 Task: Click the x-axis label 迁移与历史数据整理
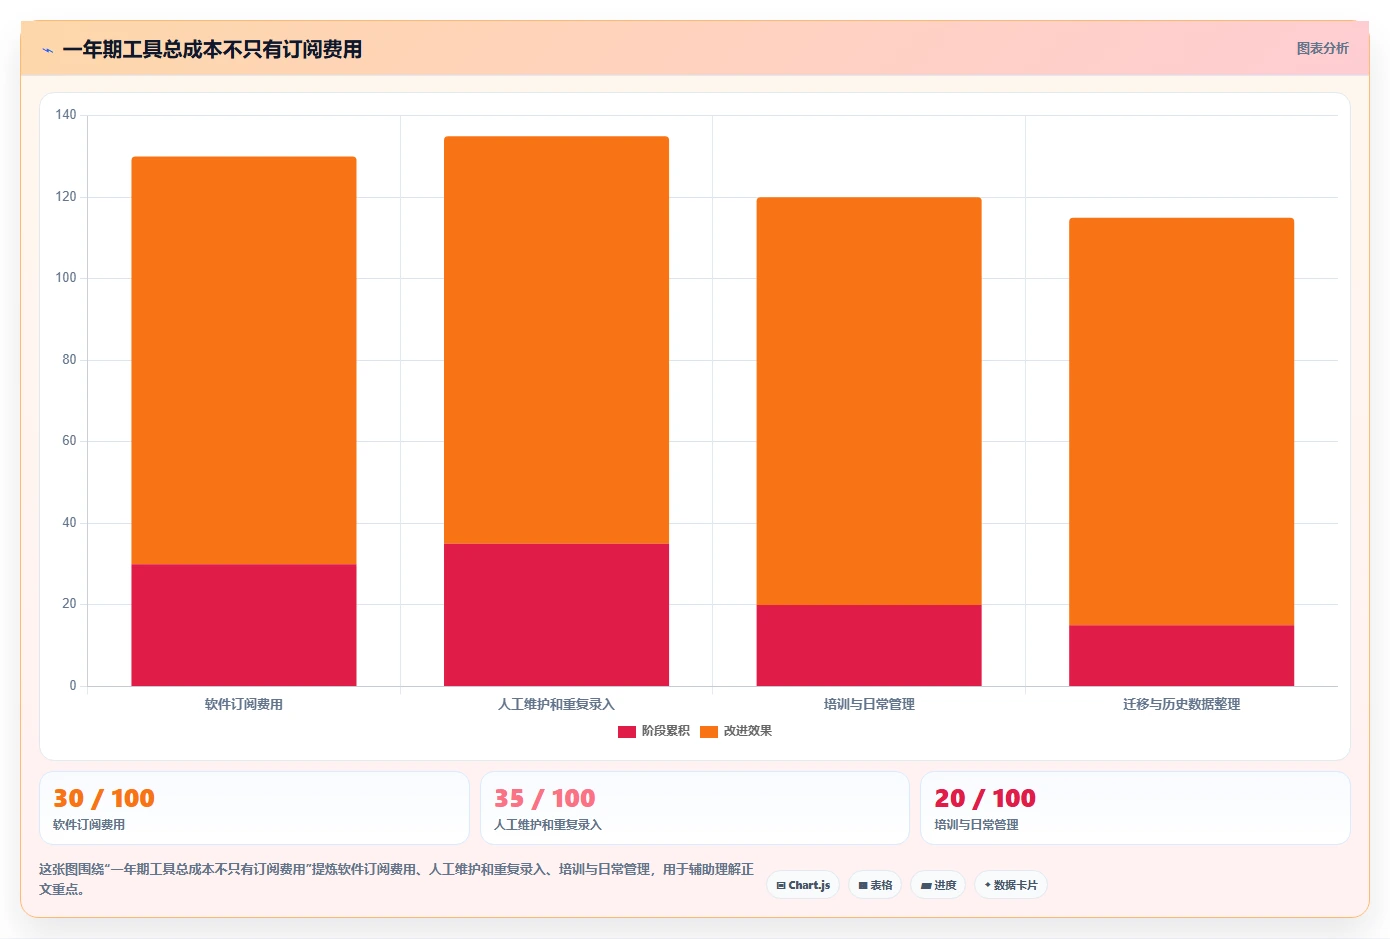coord(1181,704)
